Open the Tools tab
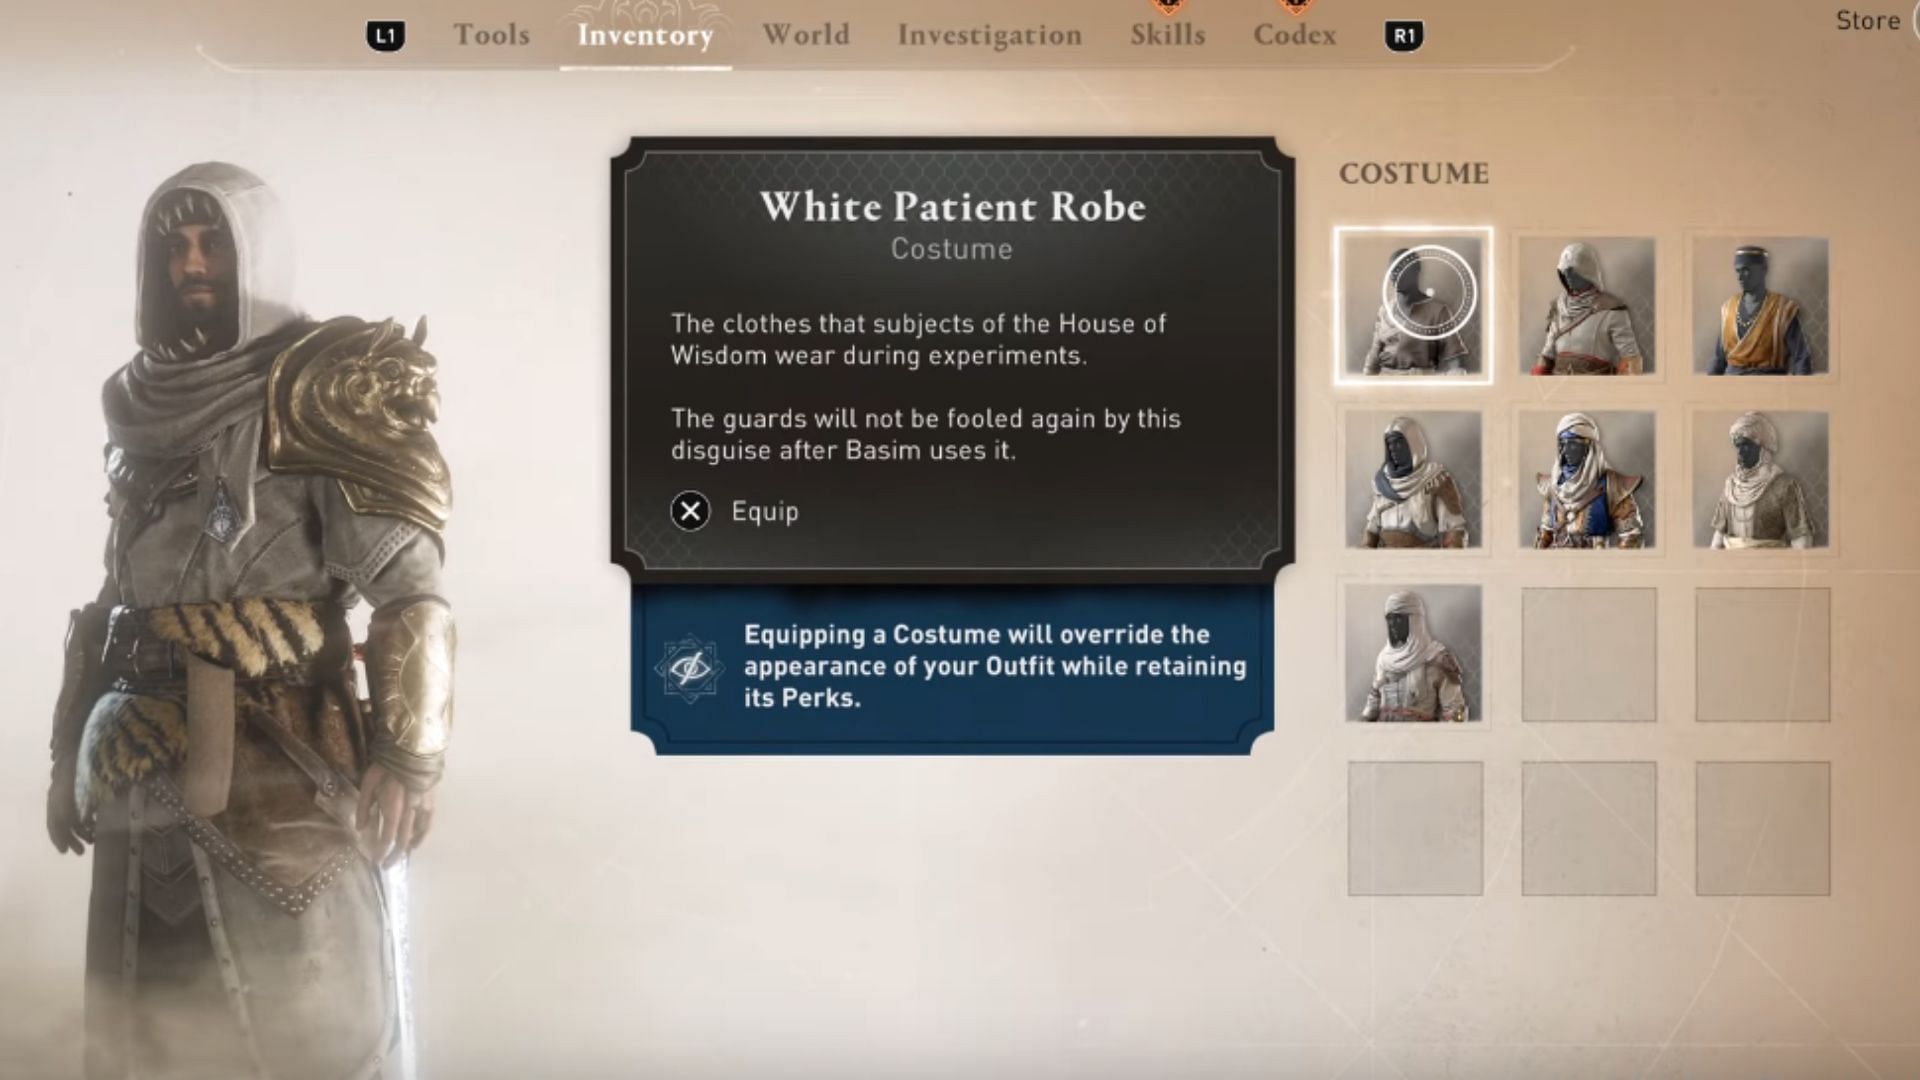The image size is (1920, 1080). coord(492,35)
